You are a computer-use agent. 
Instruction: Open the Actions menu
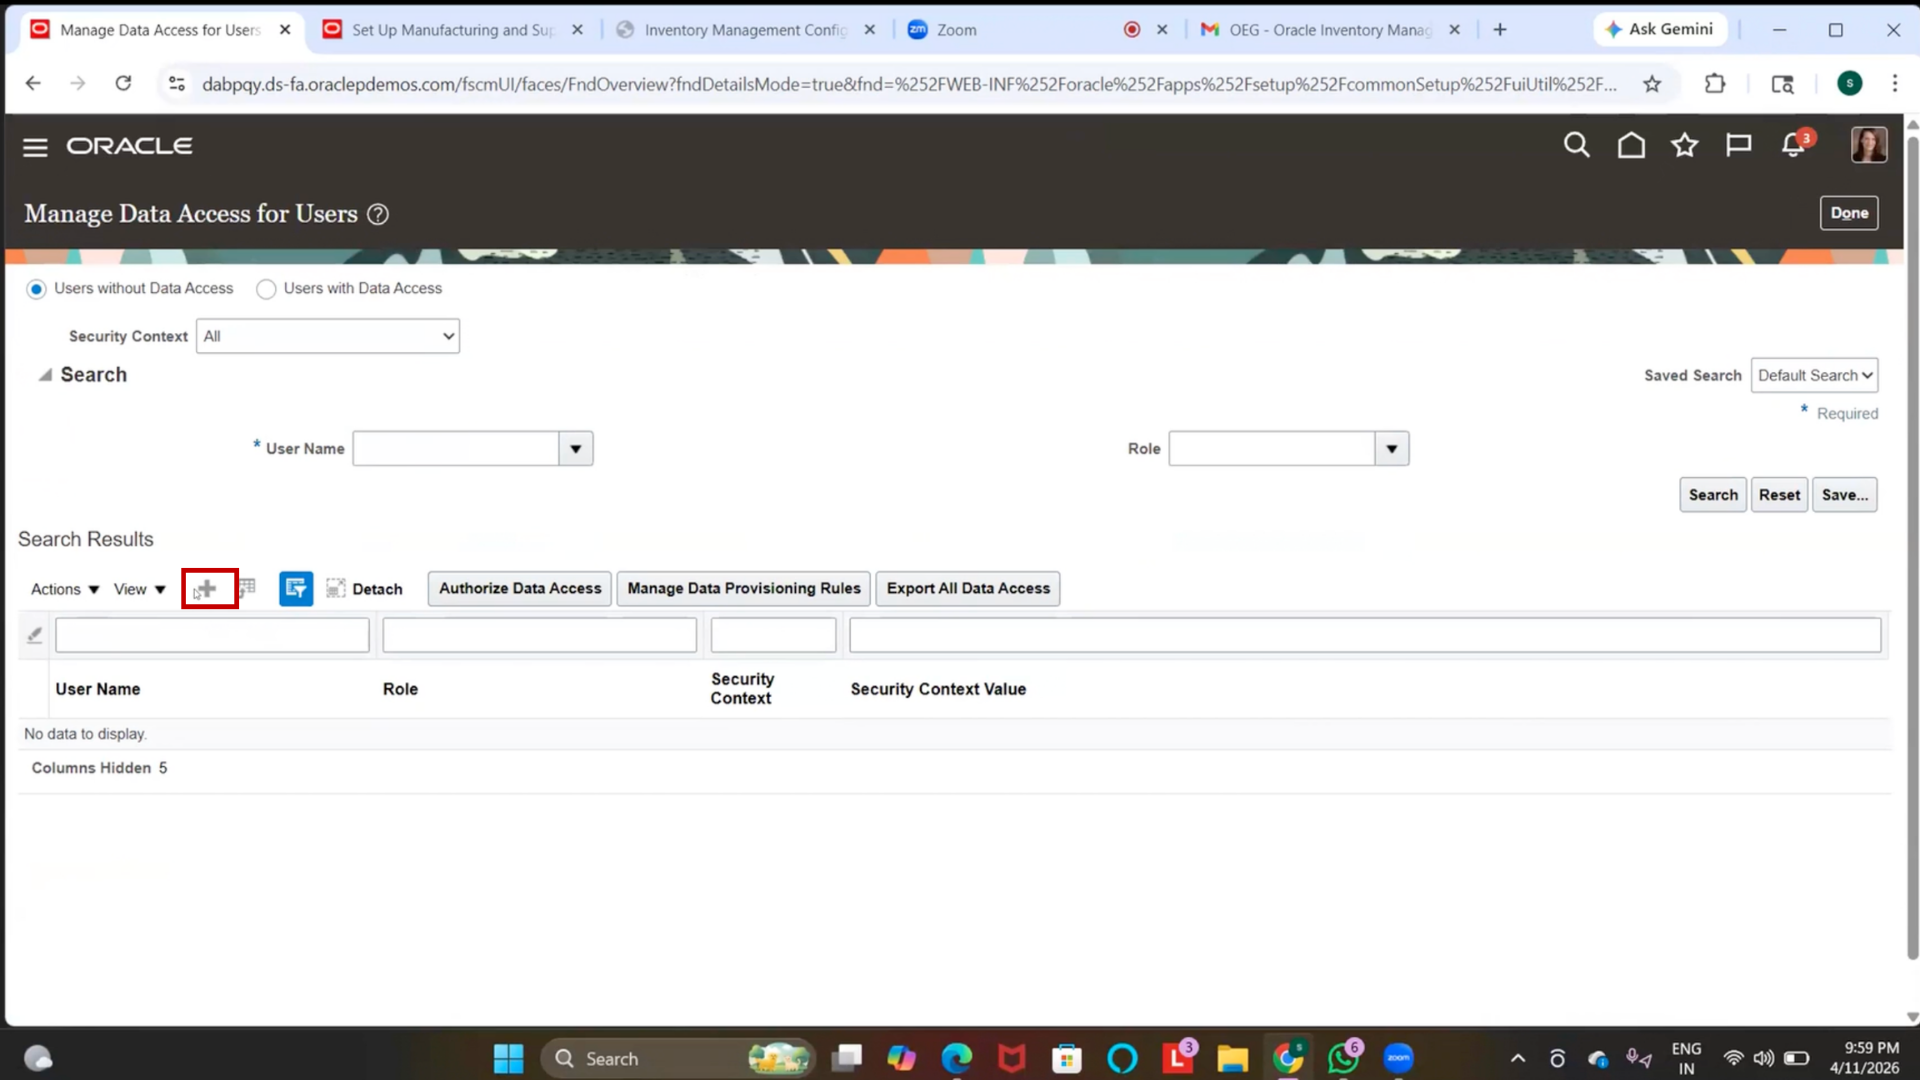coord(65,589)
